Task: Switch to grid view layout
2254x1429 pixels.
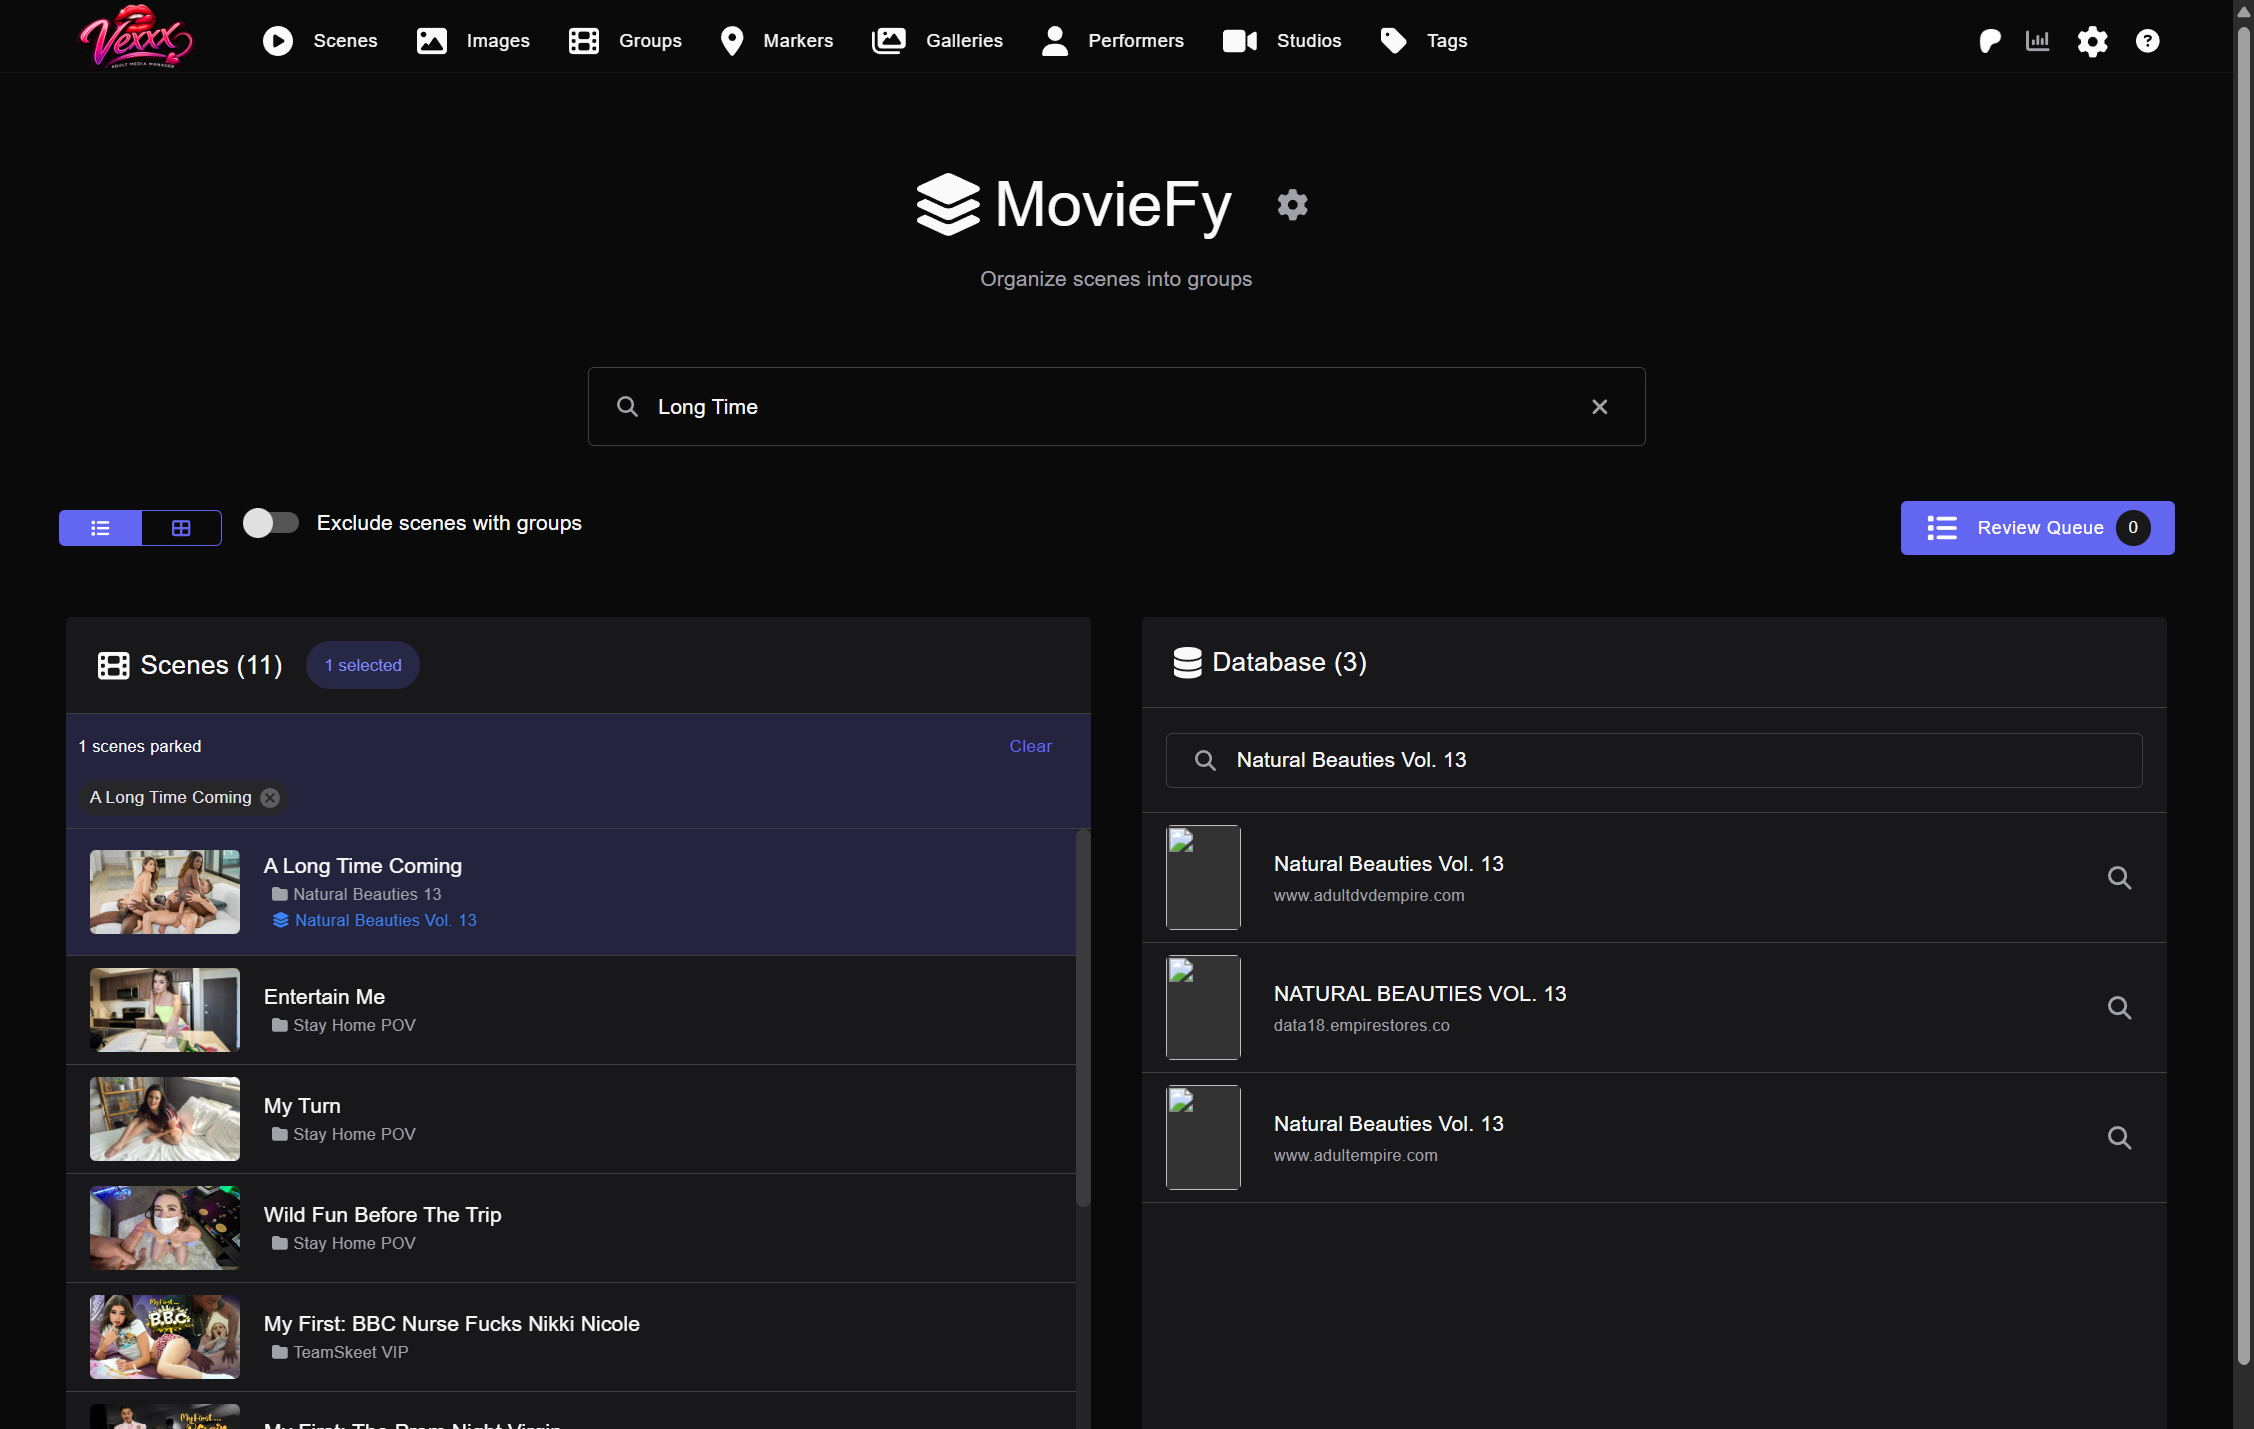Action: pos(181,528)
